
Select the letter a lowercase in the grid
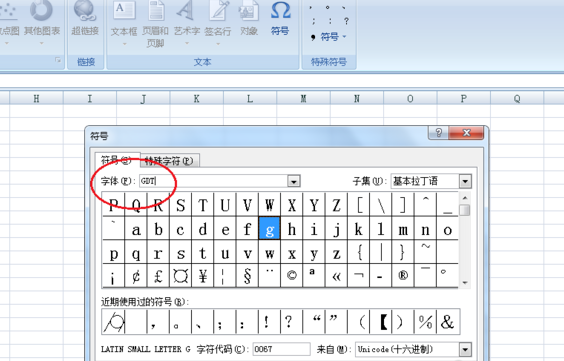click(136, 229)
